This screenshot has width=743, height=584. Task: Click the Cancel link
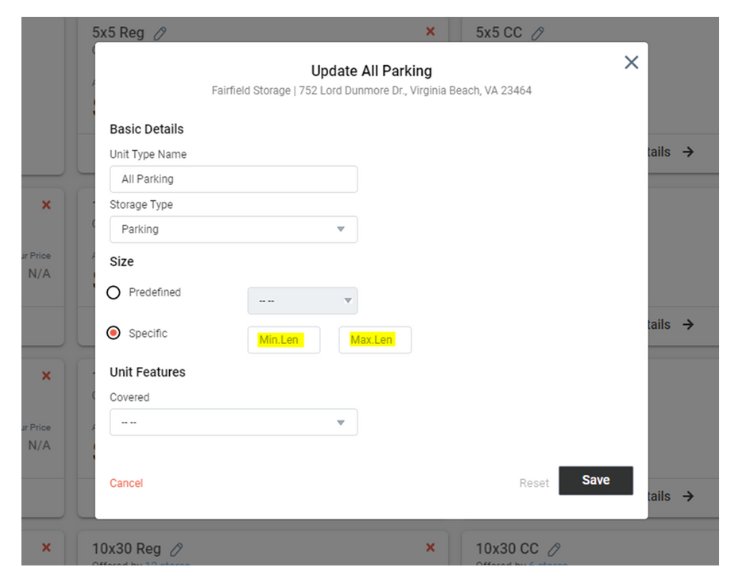[126, 483]
